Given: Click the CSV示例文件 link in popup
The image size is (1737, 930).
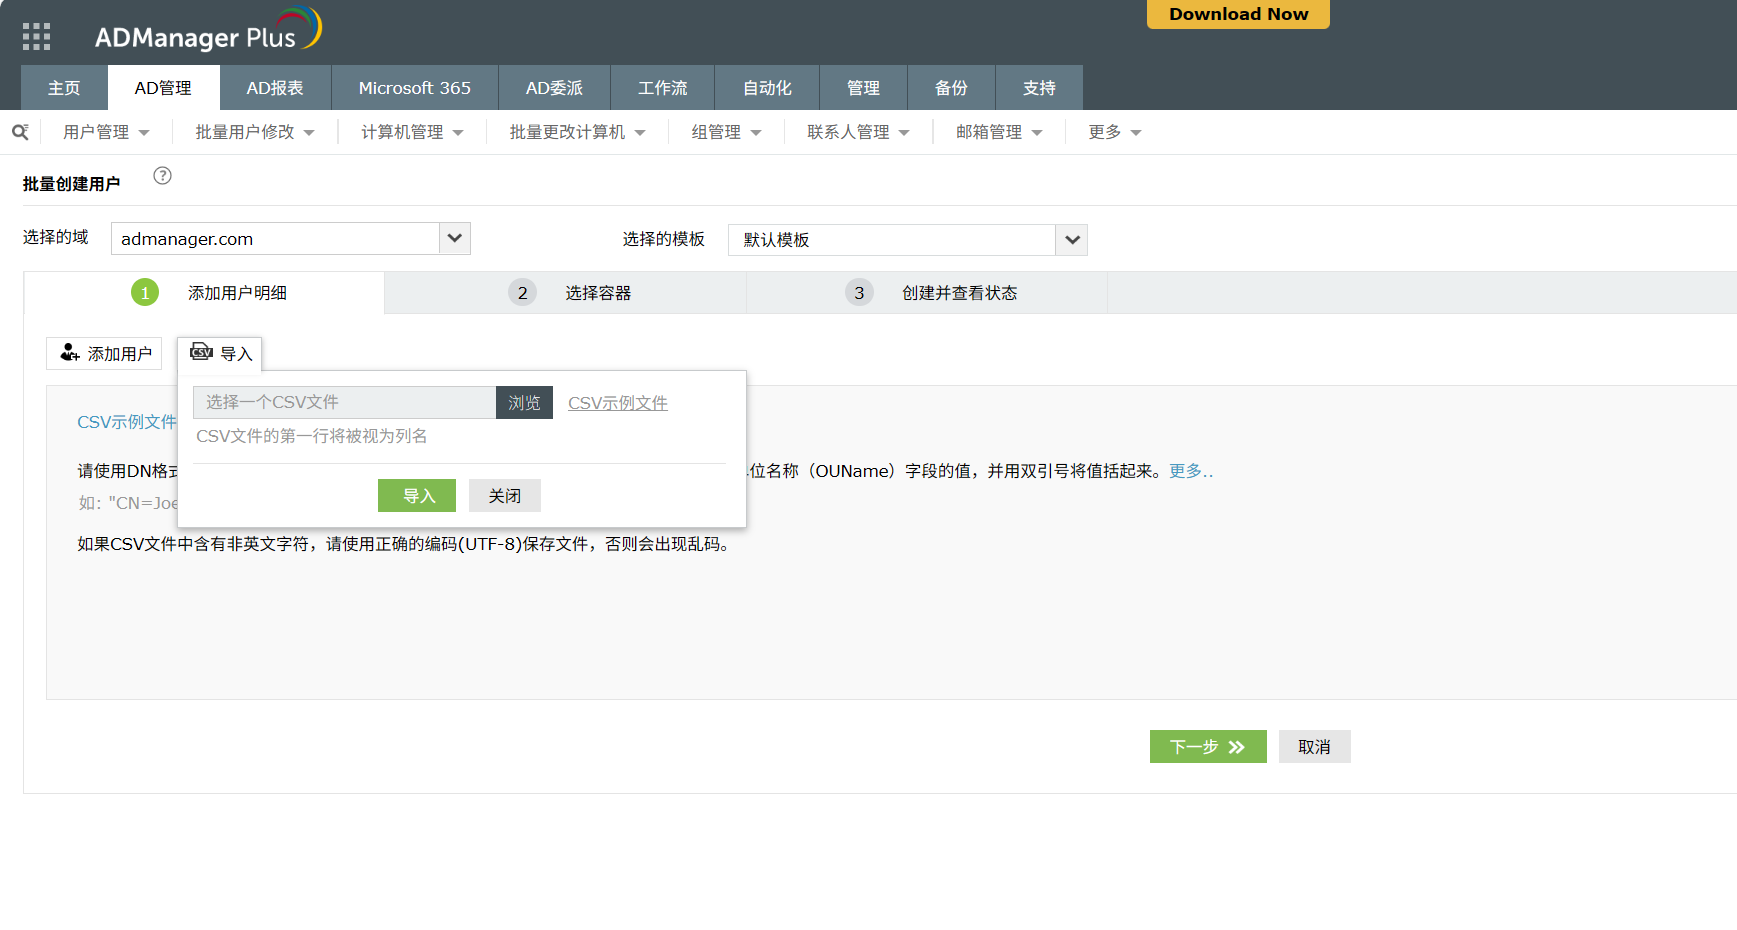Looking at the screenshot, I should tap(617, 403).
